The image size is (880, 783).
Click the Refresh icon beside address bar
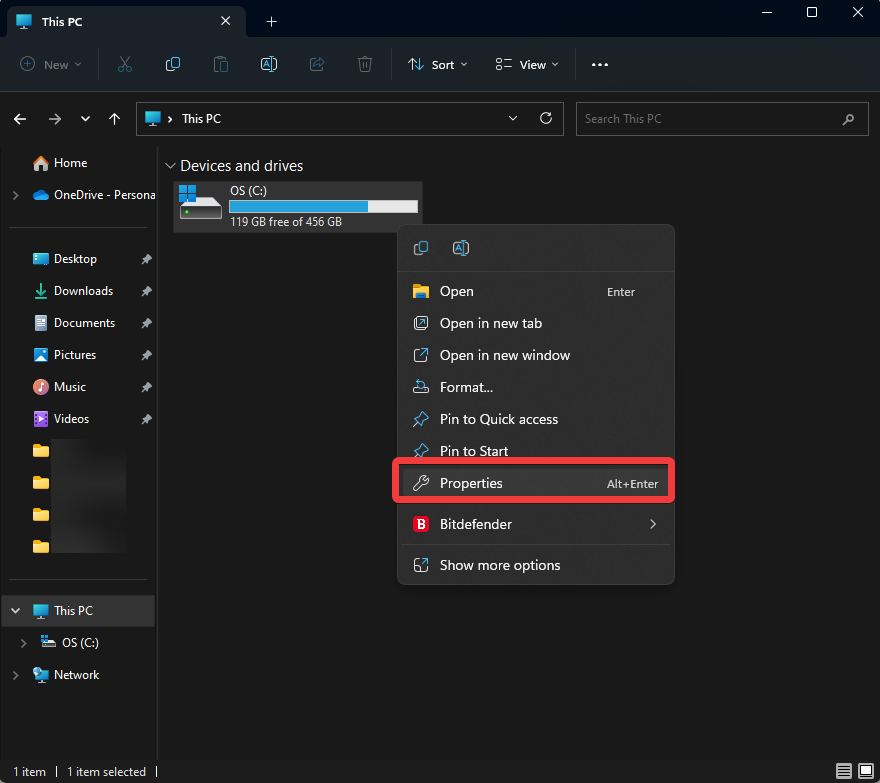545,118
